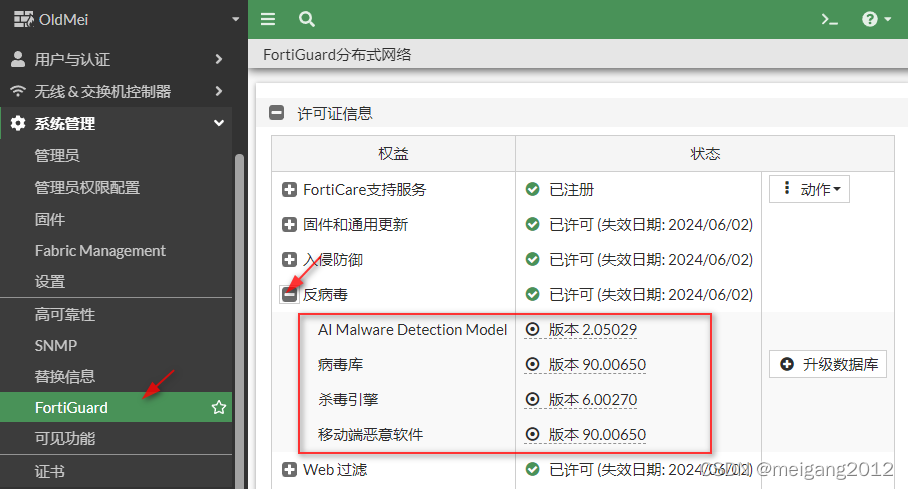Click the 病毒库 row label
908x489 pixels.
pyautogui.click(x=340, y=364)
